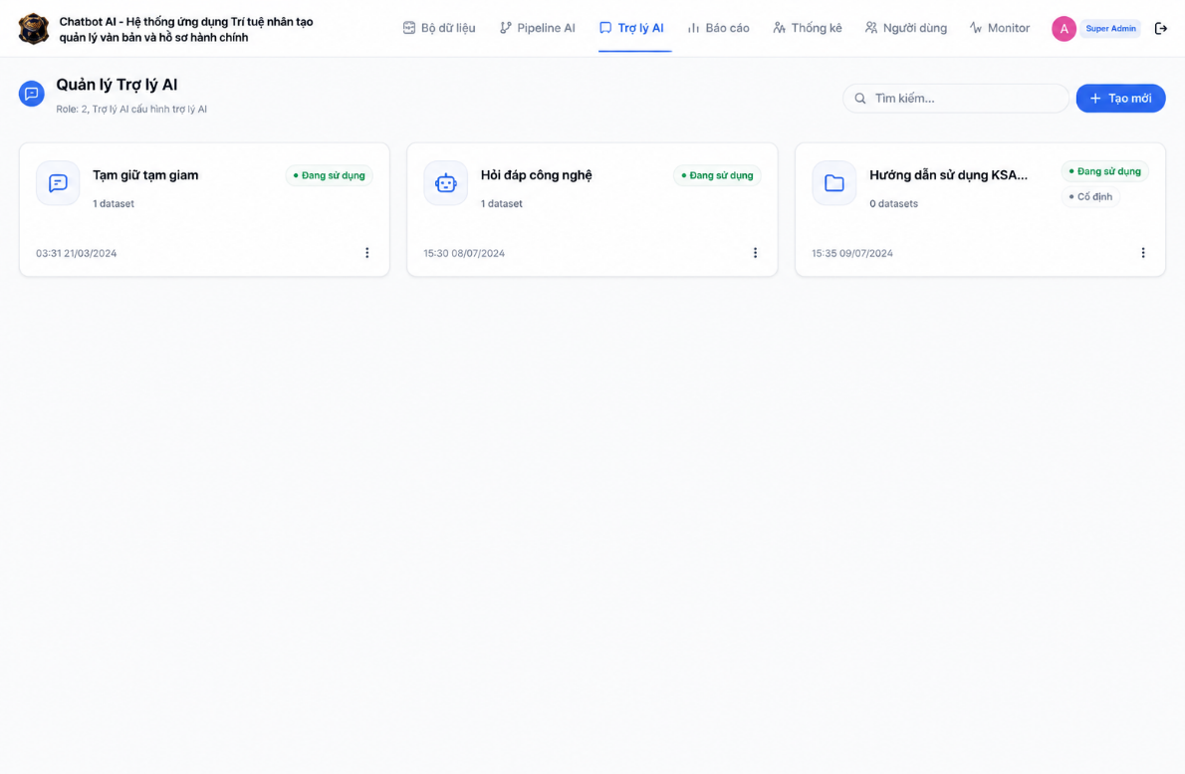Click the timestamp 03:31 21/03/2024
Image resolution: width=1185 pixels, height=774 pixels.
pos(76,253)
